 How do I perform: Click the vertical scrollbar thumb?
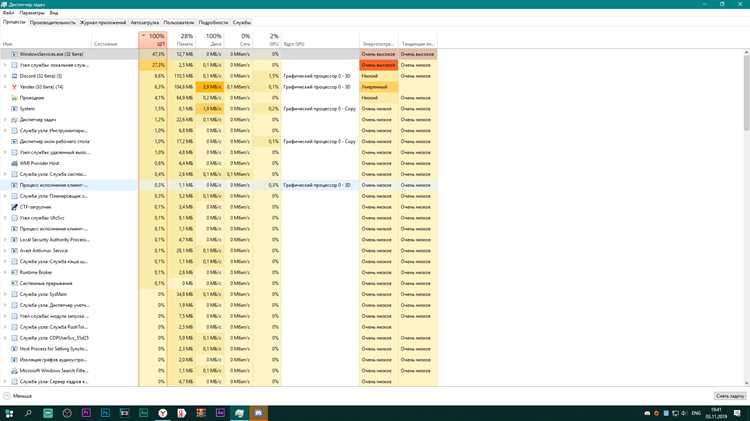pos(746,93)
